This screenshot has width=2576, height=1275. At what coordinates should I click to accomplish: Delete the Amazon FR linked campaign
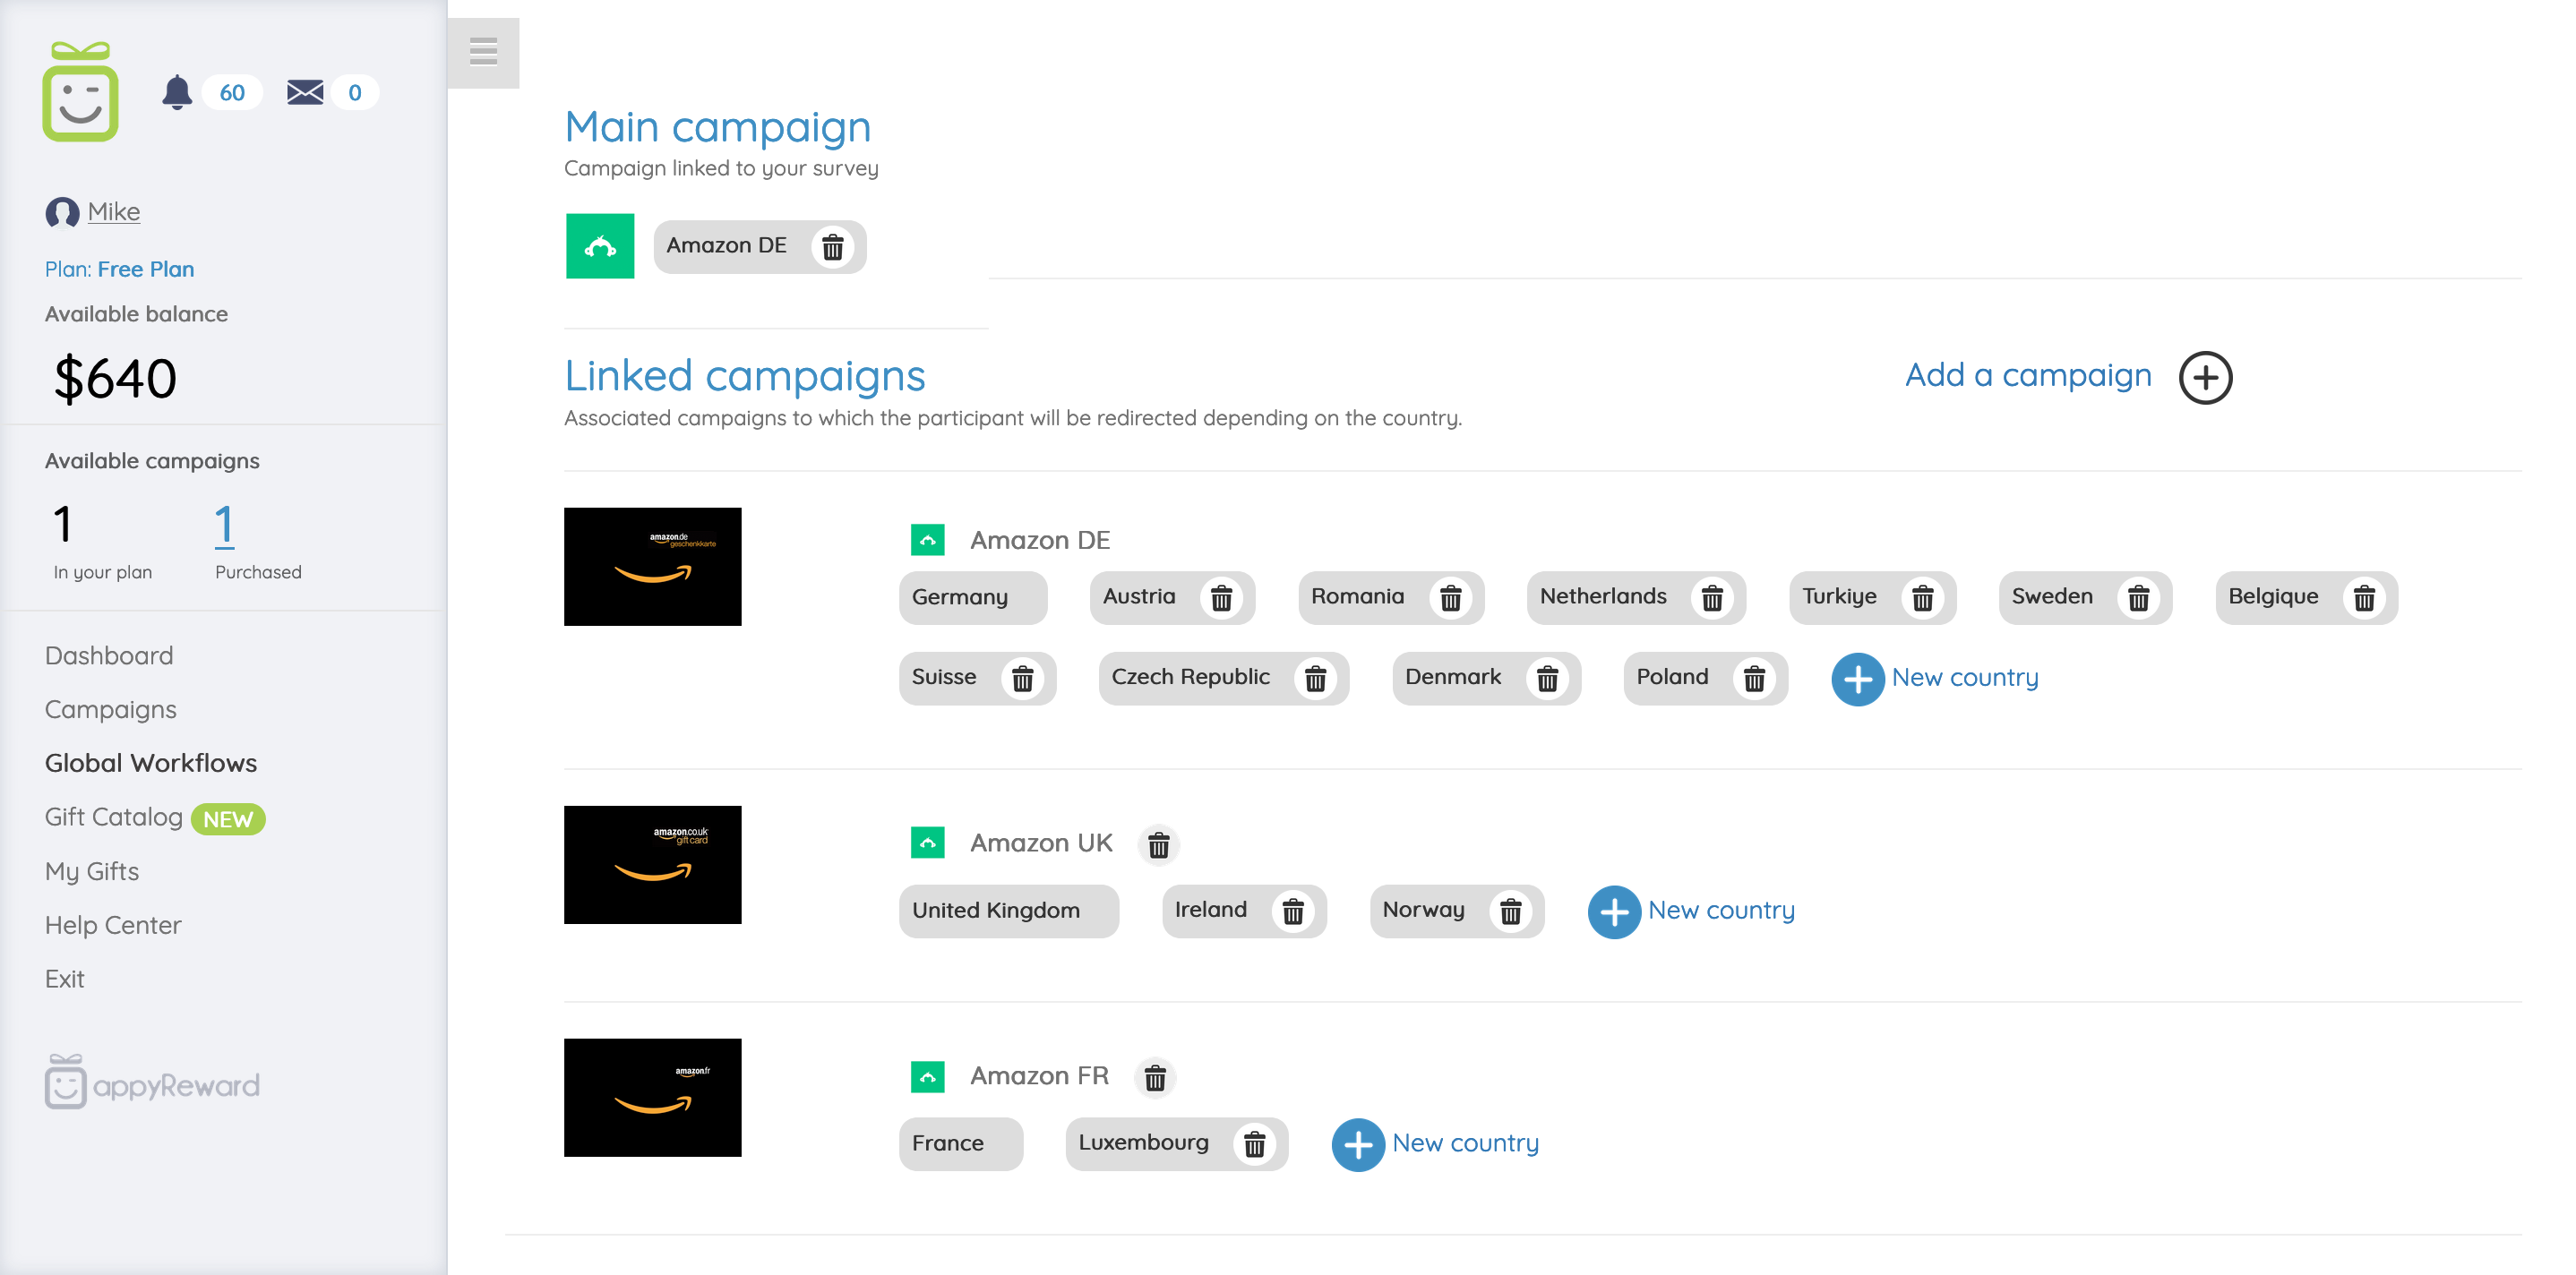pos(1155,1078)
